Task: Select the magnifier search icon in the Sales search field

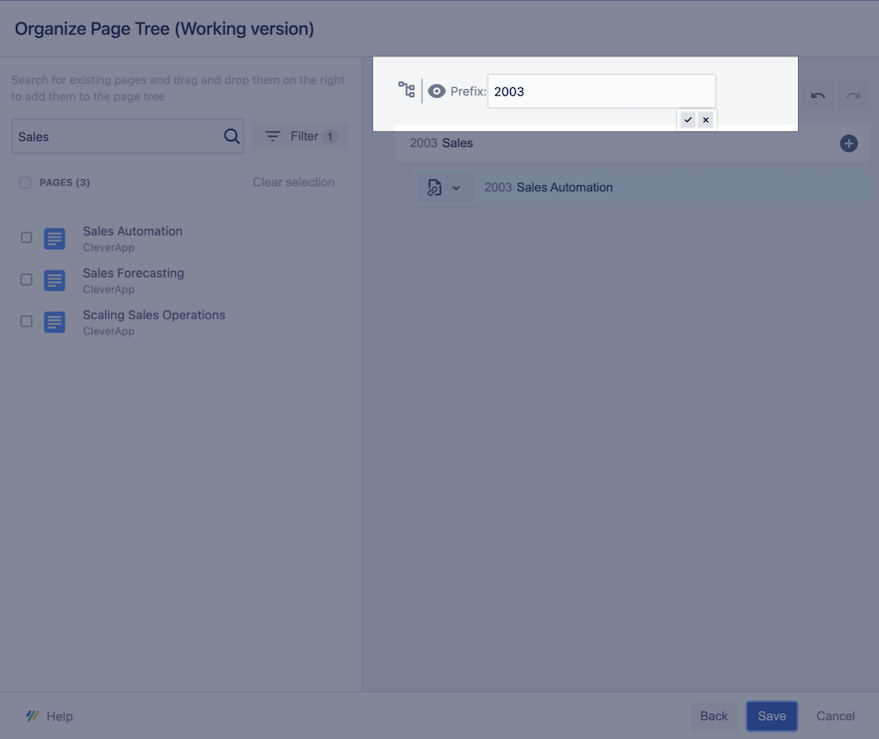Action: coord(231,135)
